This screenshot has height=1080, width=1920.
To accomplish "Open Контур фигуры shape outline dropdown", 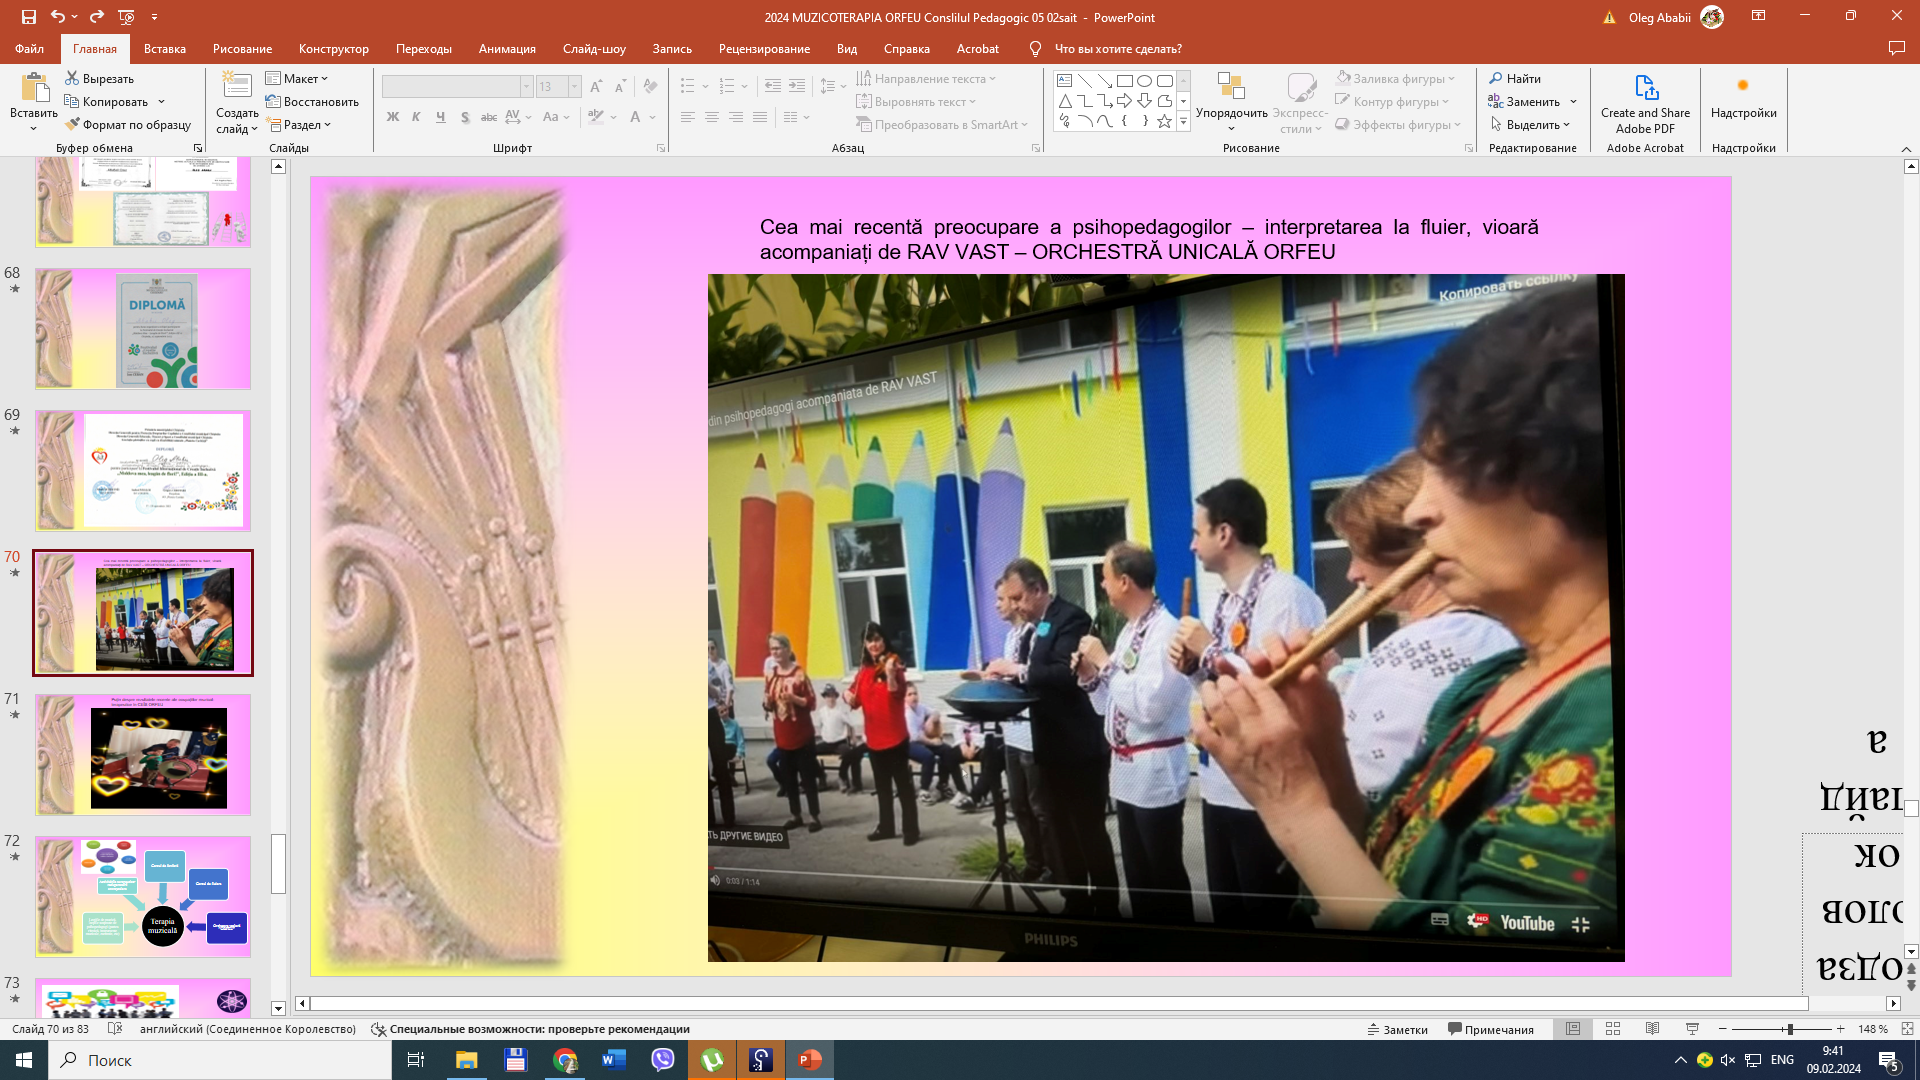I will pos(1392,101).
